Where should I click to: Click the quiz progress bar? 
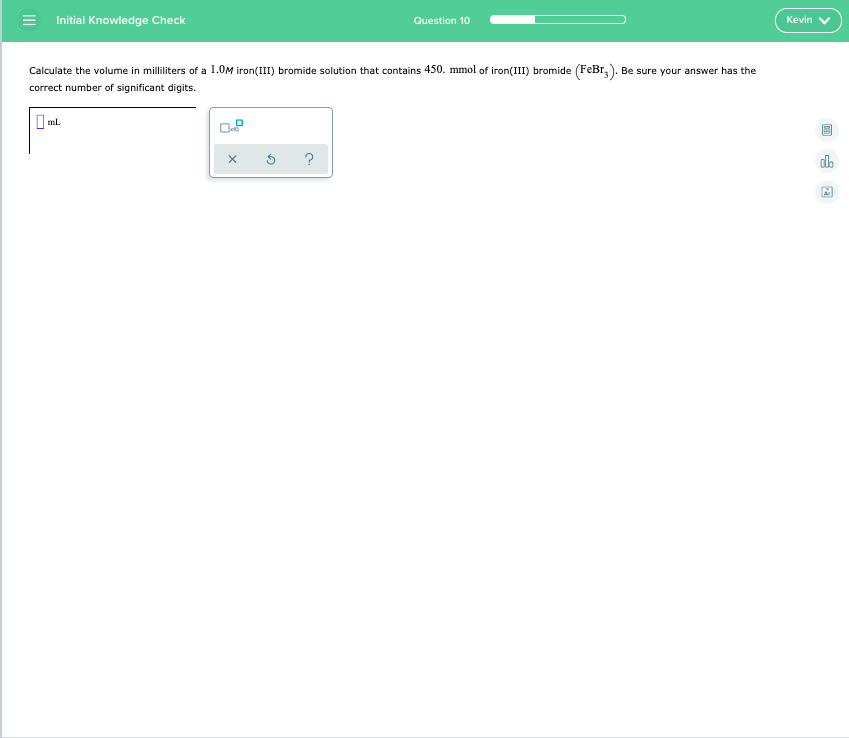click(558, 18)
